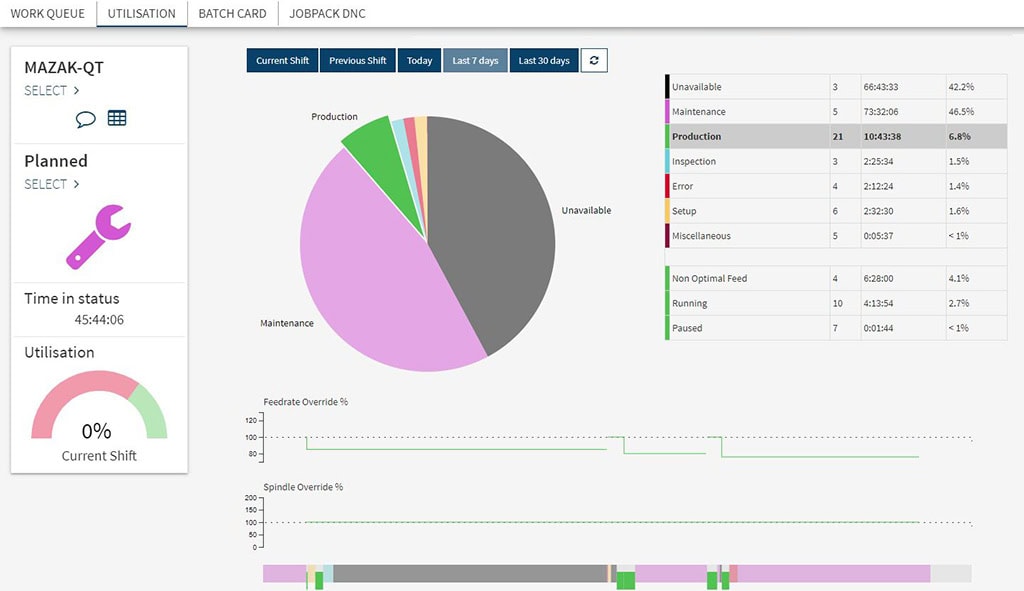Image resolution: width=1024 pixels, height=591 pixels.
Task: Select the Current Shift time range
Action: click(282, 61)
